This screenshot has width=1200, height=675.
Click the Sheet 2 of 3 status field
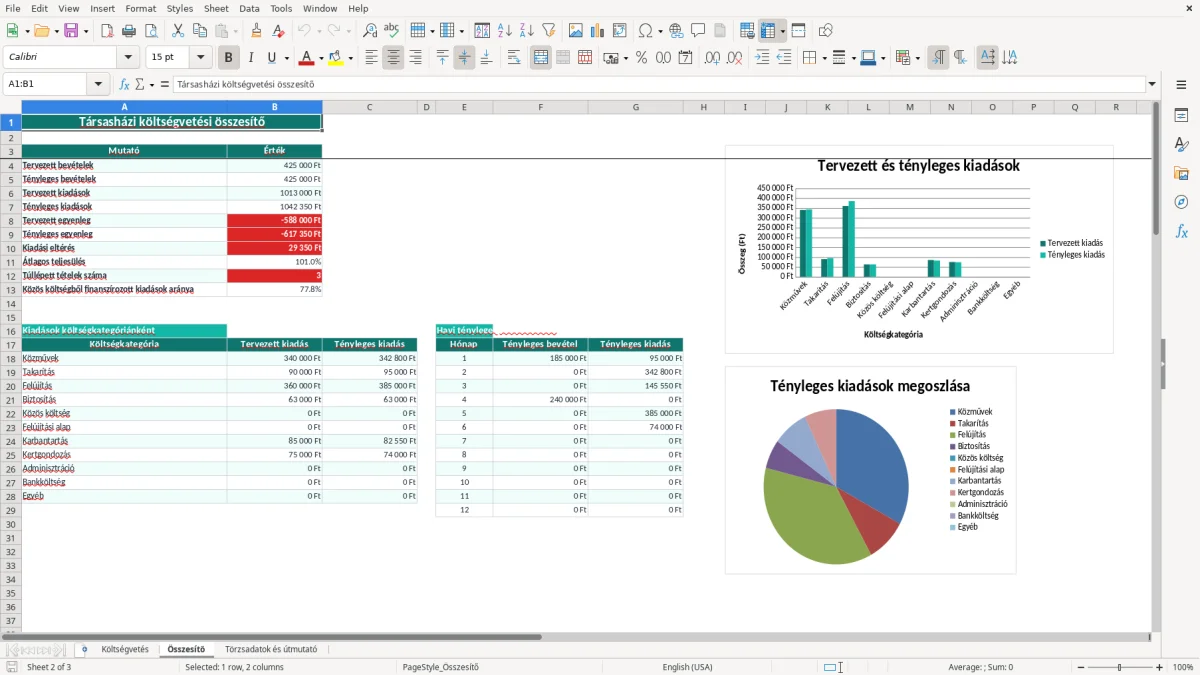tap(49, 667)
